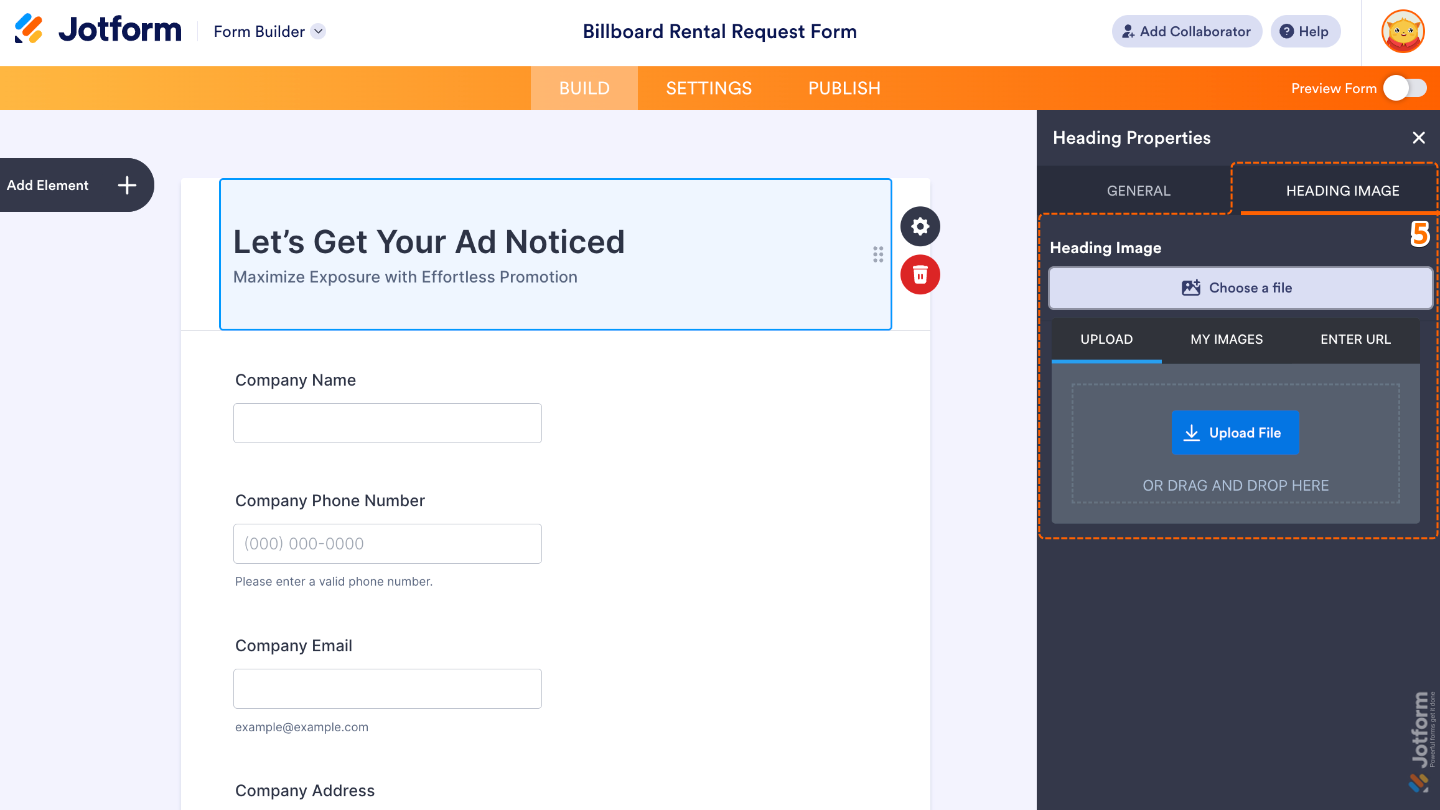Toggle the Preview Form switch
This screenshot has height=810, width=1440.
pos(1404,88)
